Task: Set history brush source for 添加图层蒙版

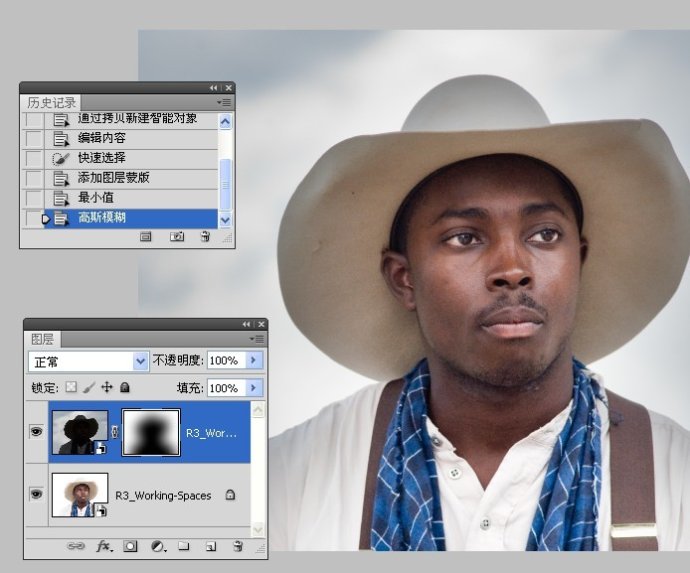Action: point(34,178)
